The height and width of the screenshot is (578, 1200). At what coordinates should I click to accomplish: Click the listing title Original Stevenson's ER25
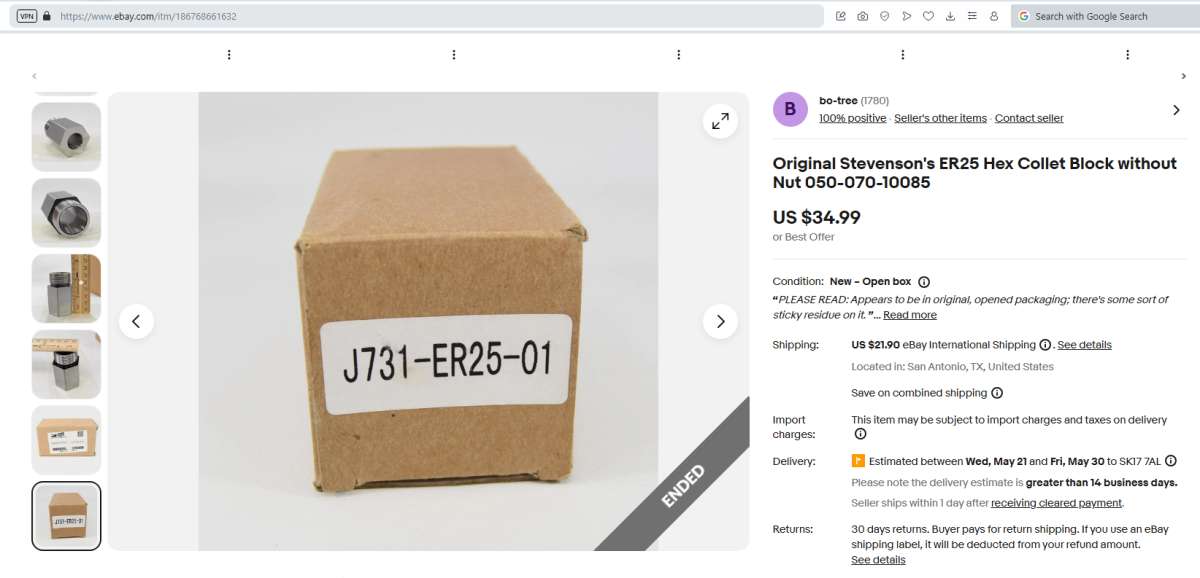(x=975, y=172)
